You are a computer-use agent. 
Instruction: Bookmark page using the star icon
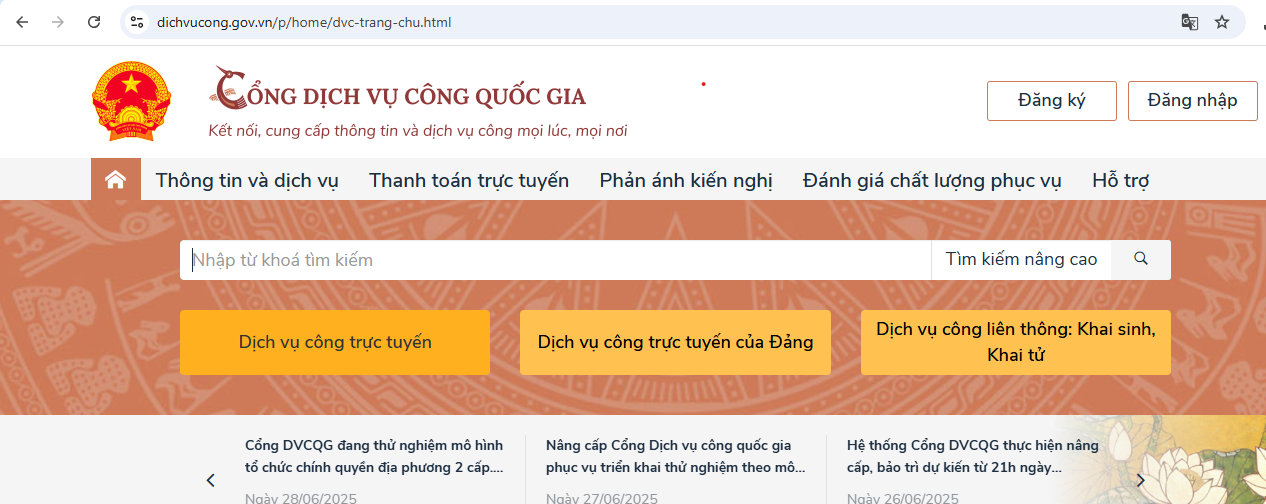click(1222, 22)
